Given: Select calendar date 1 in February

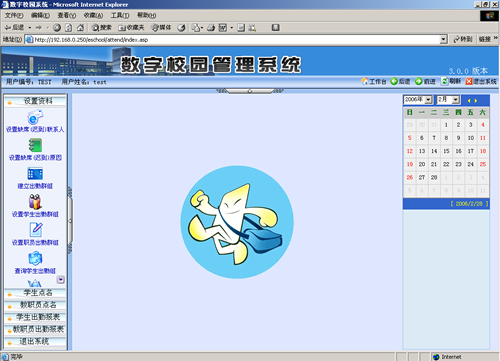Looking at the screenshot, I should point(446,125).
